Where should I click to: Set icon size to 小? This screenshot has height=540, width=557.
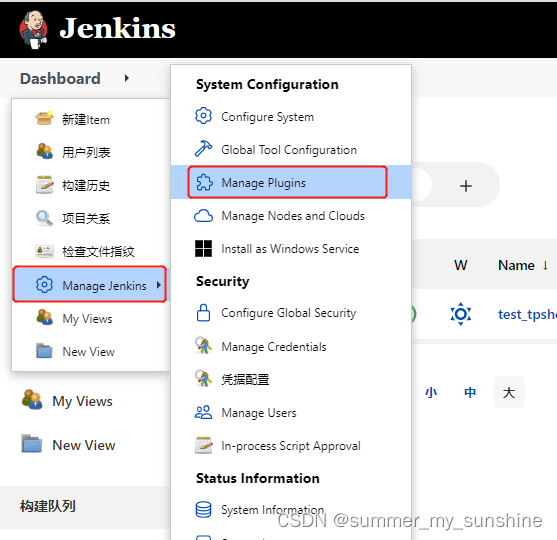(x=431, y=392)
